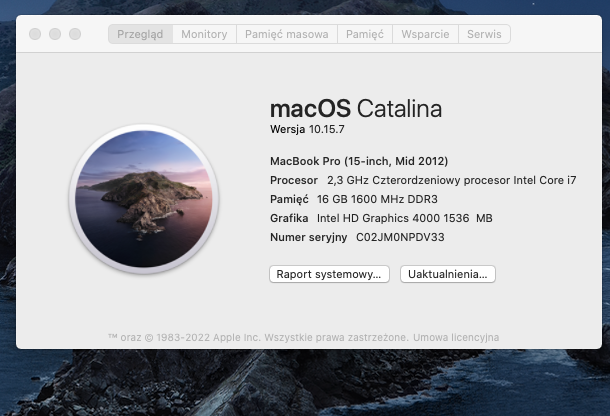The width and height of the screenshot is (610, 416).
Task: Click the macOS Catalina island logo
Action: pos(144,199)
